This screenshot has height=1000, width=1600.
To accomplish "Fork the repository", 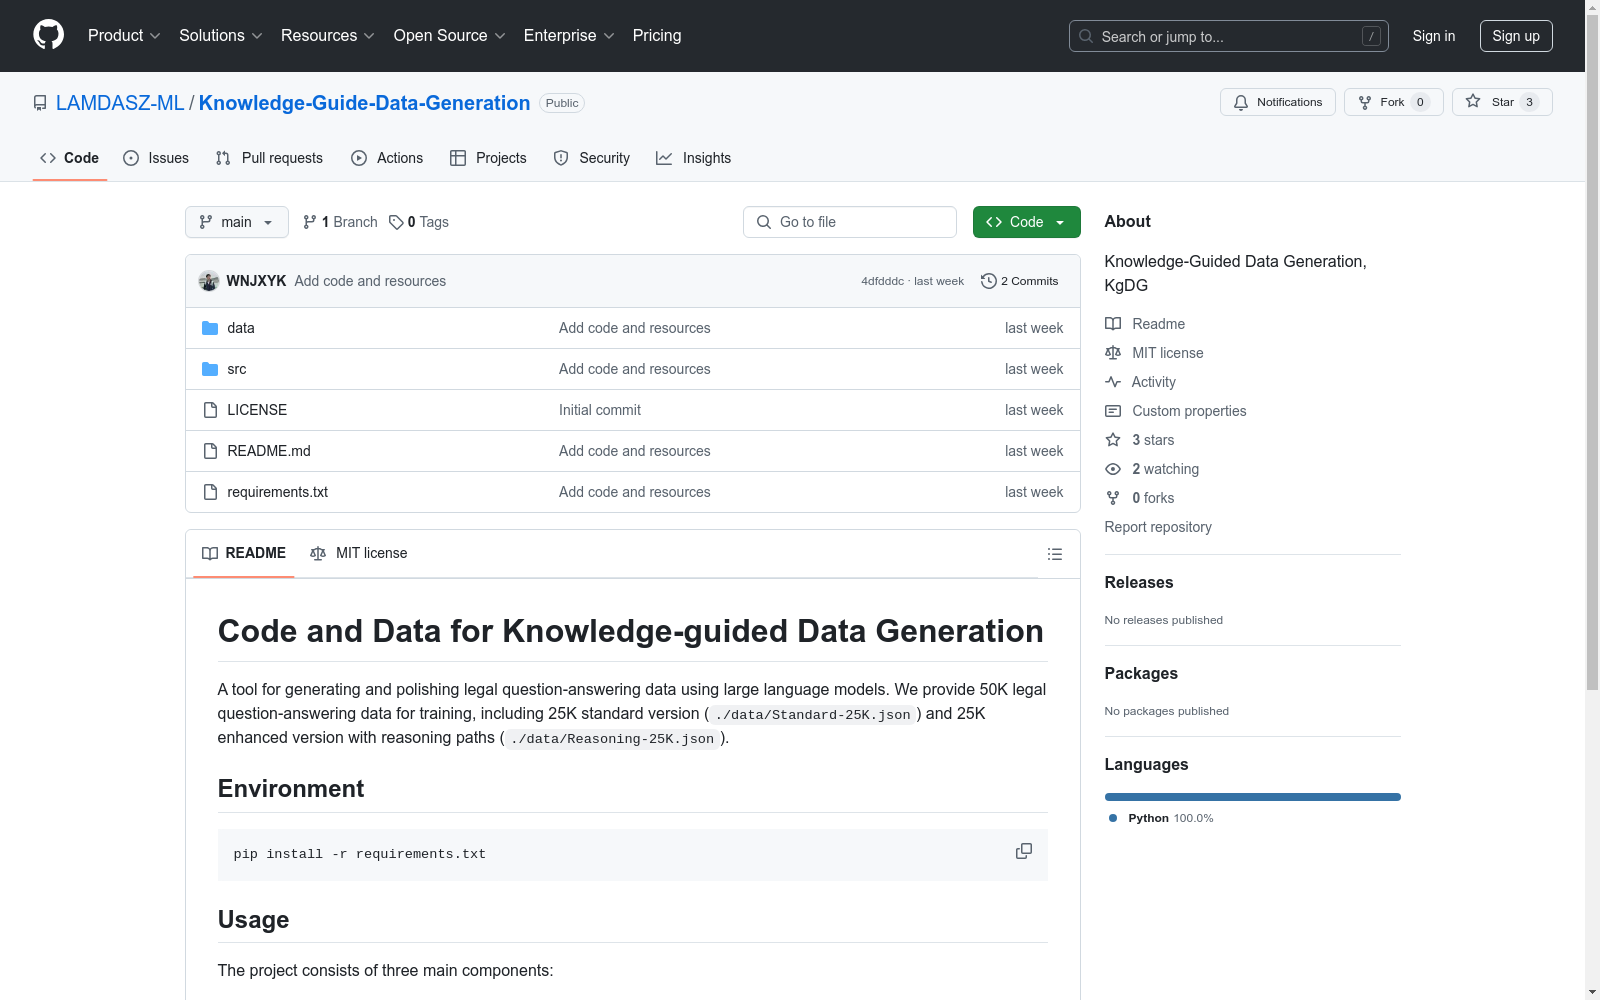I will pyautogui.click(x=1392, y=102).
